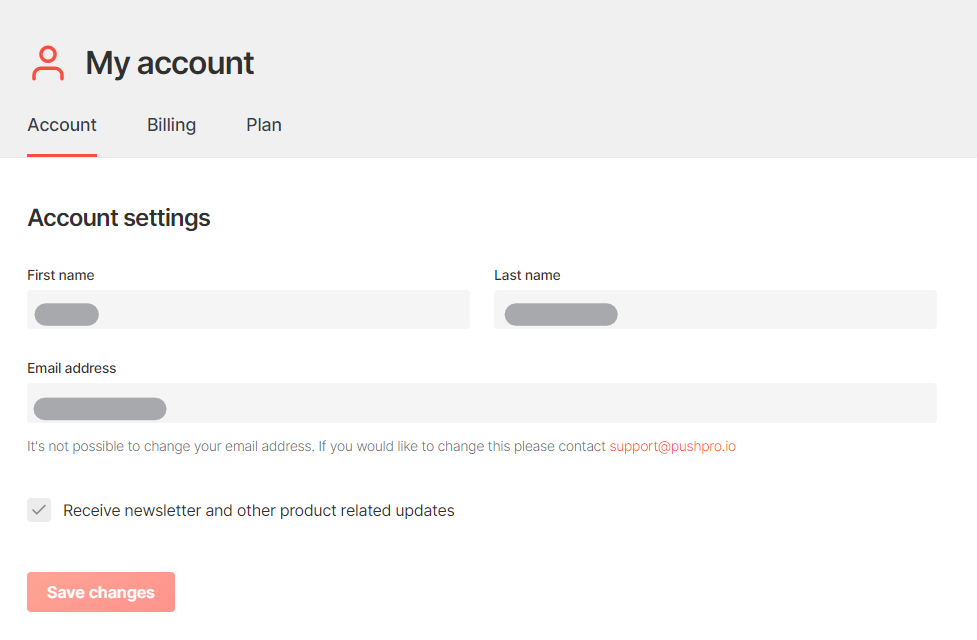Screen dimensions: 977x640
Task: Click the Account settings section heading
Action: 118,217
